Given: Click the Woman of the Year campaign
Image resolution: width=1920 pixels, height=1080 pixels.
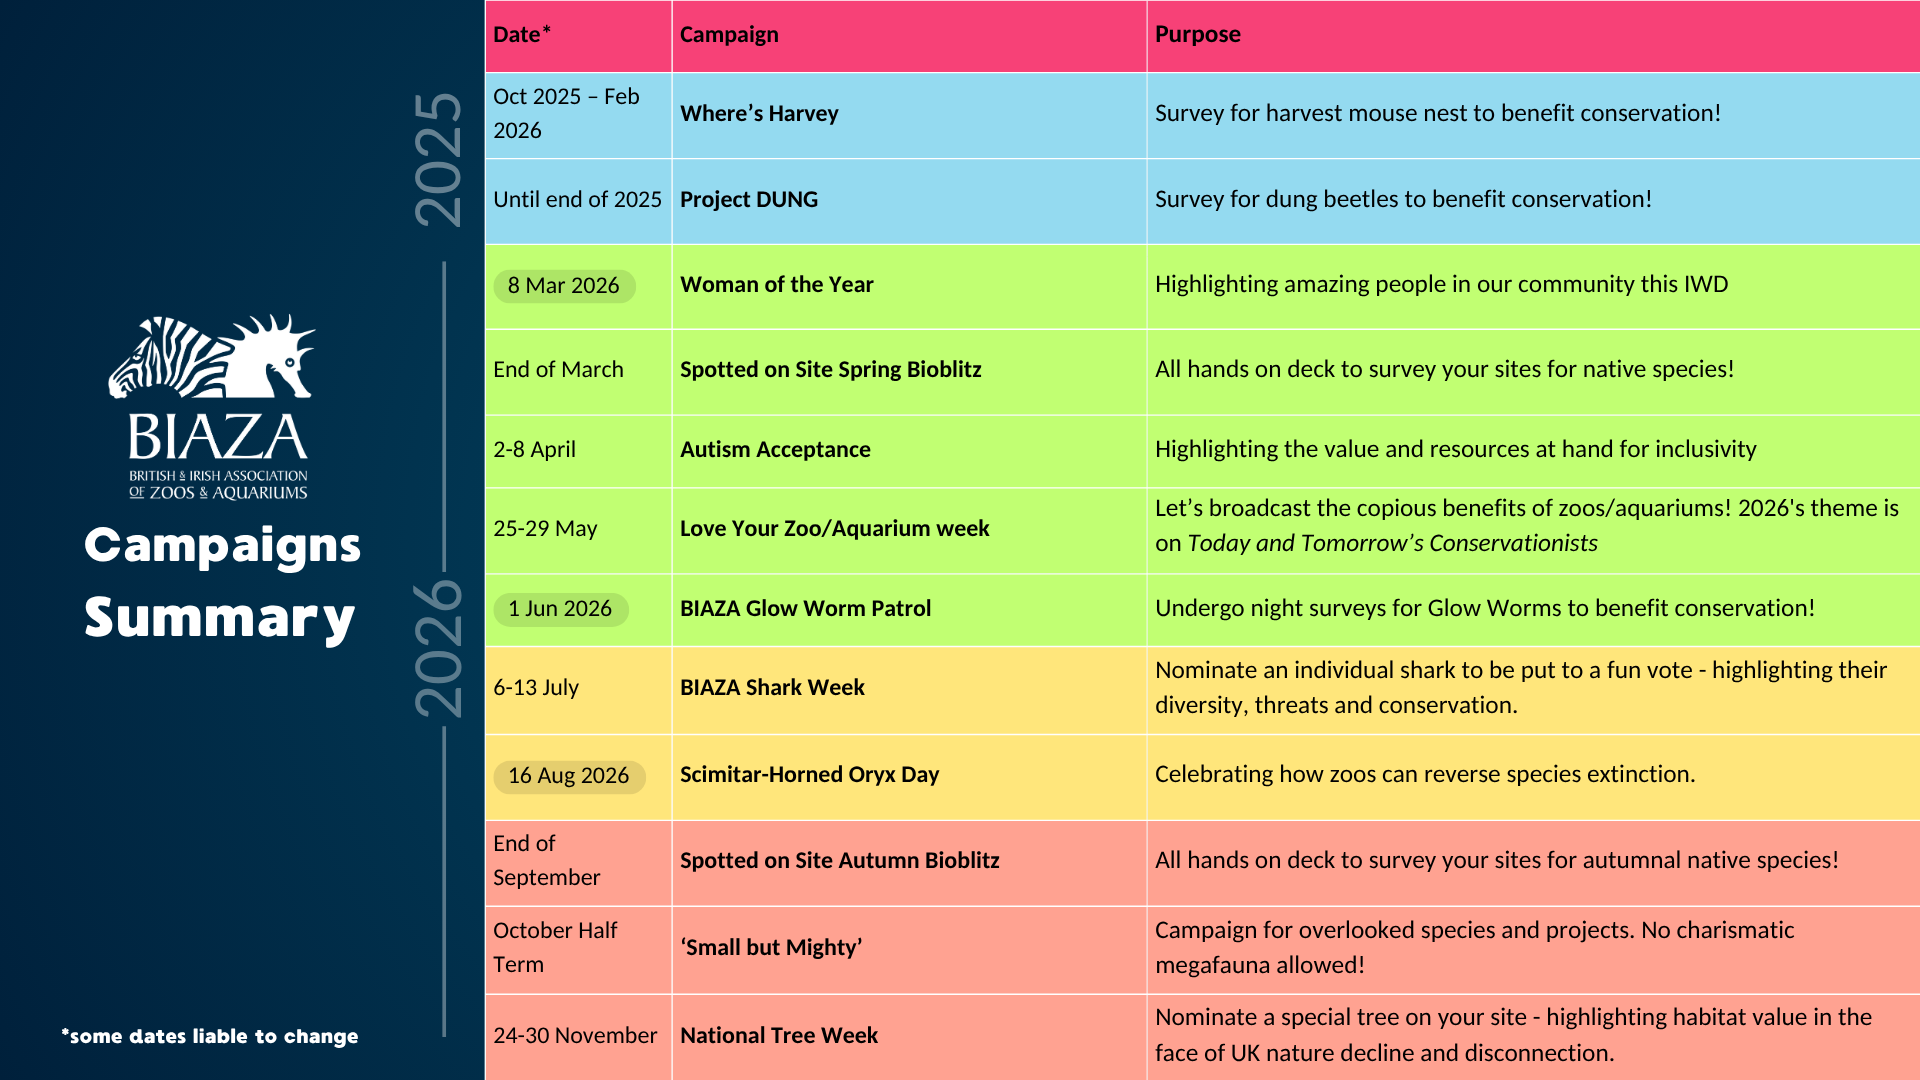Looking at the screenshot, I should click(776, 285).
